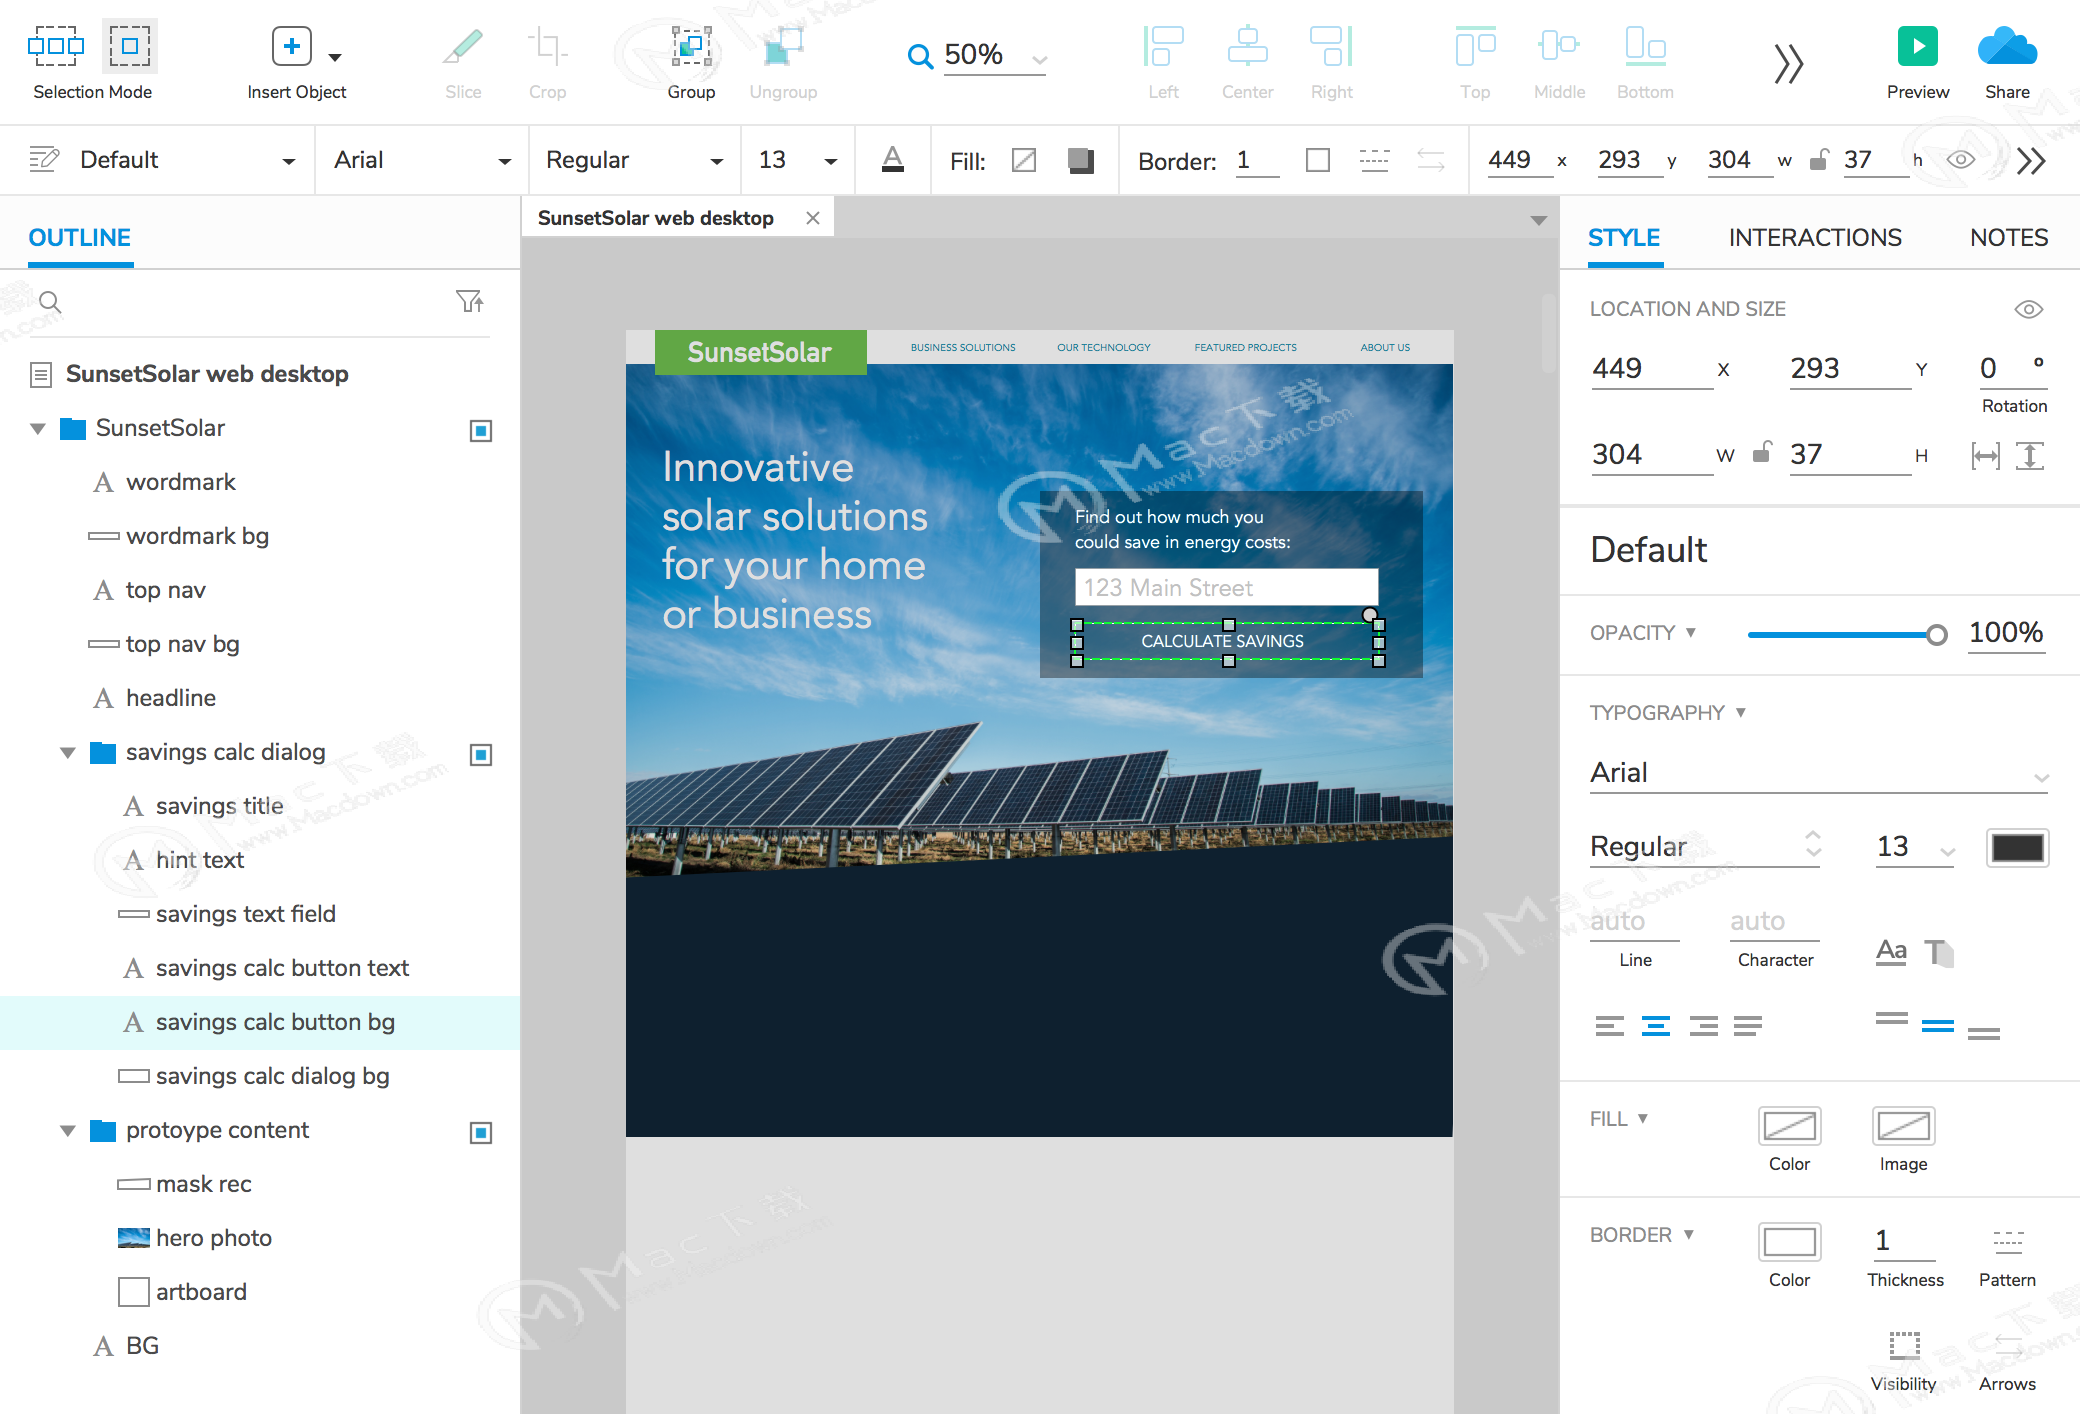Screen dimensions: 2080x1414
Task: Select middle vertical text alignment
Action: tap(1938, 1026)
